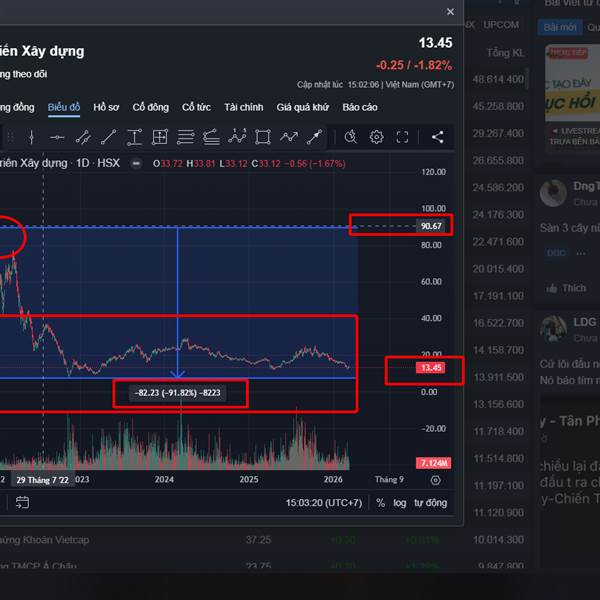Click the 2026 label on time axis
Image resolution: width=600 pixels, height=600 pixels.
[333, 479]
